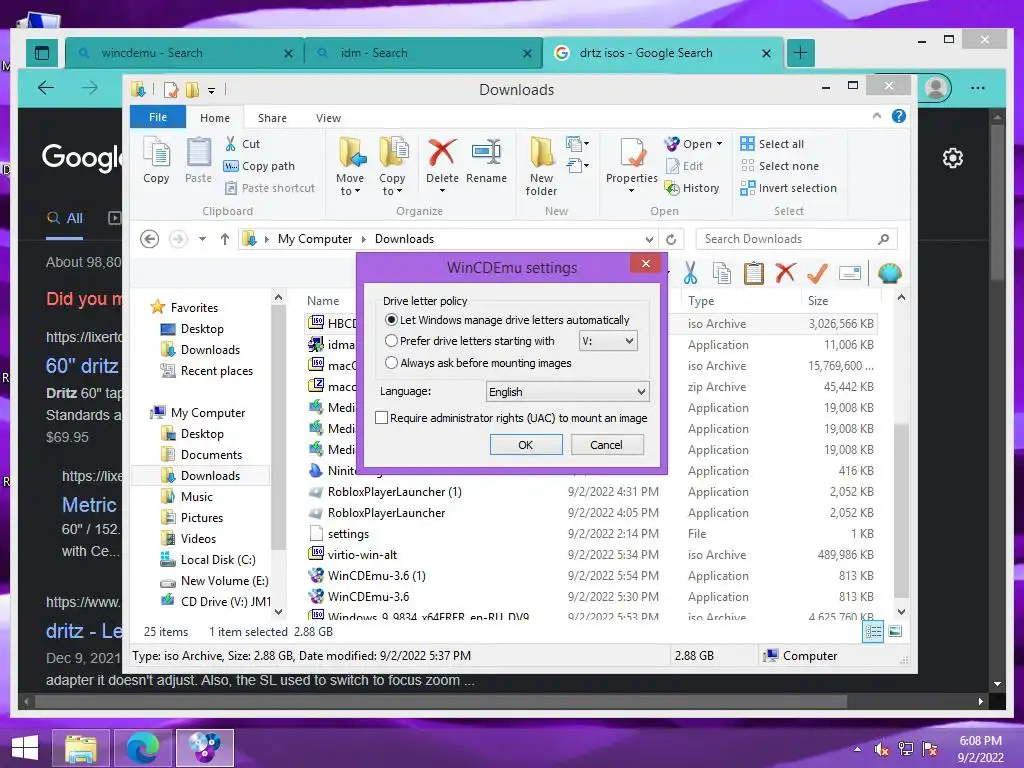Click the browser back arrow
The image size is (1024, 768).
46,88
